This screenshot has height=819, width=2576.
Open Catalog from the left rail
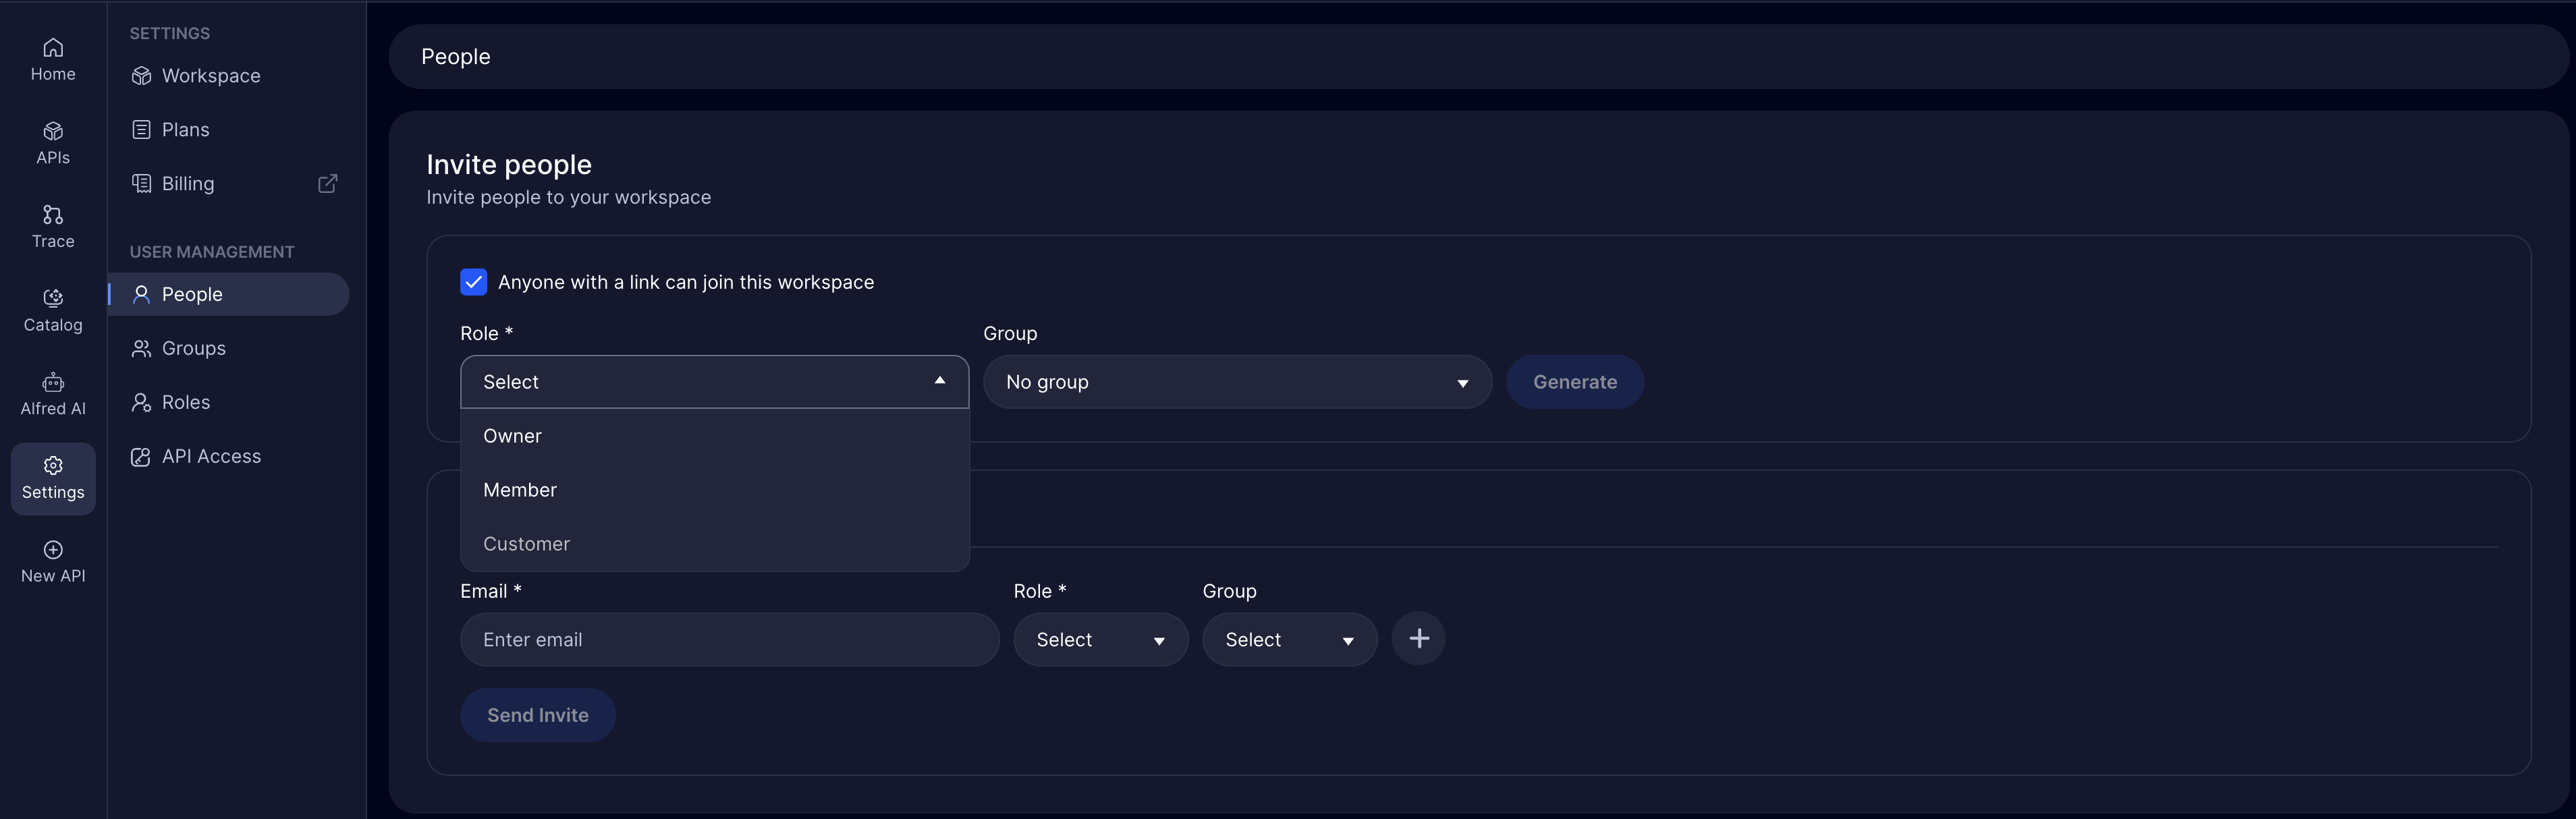point(53,299)
